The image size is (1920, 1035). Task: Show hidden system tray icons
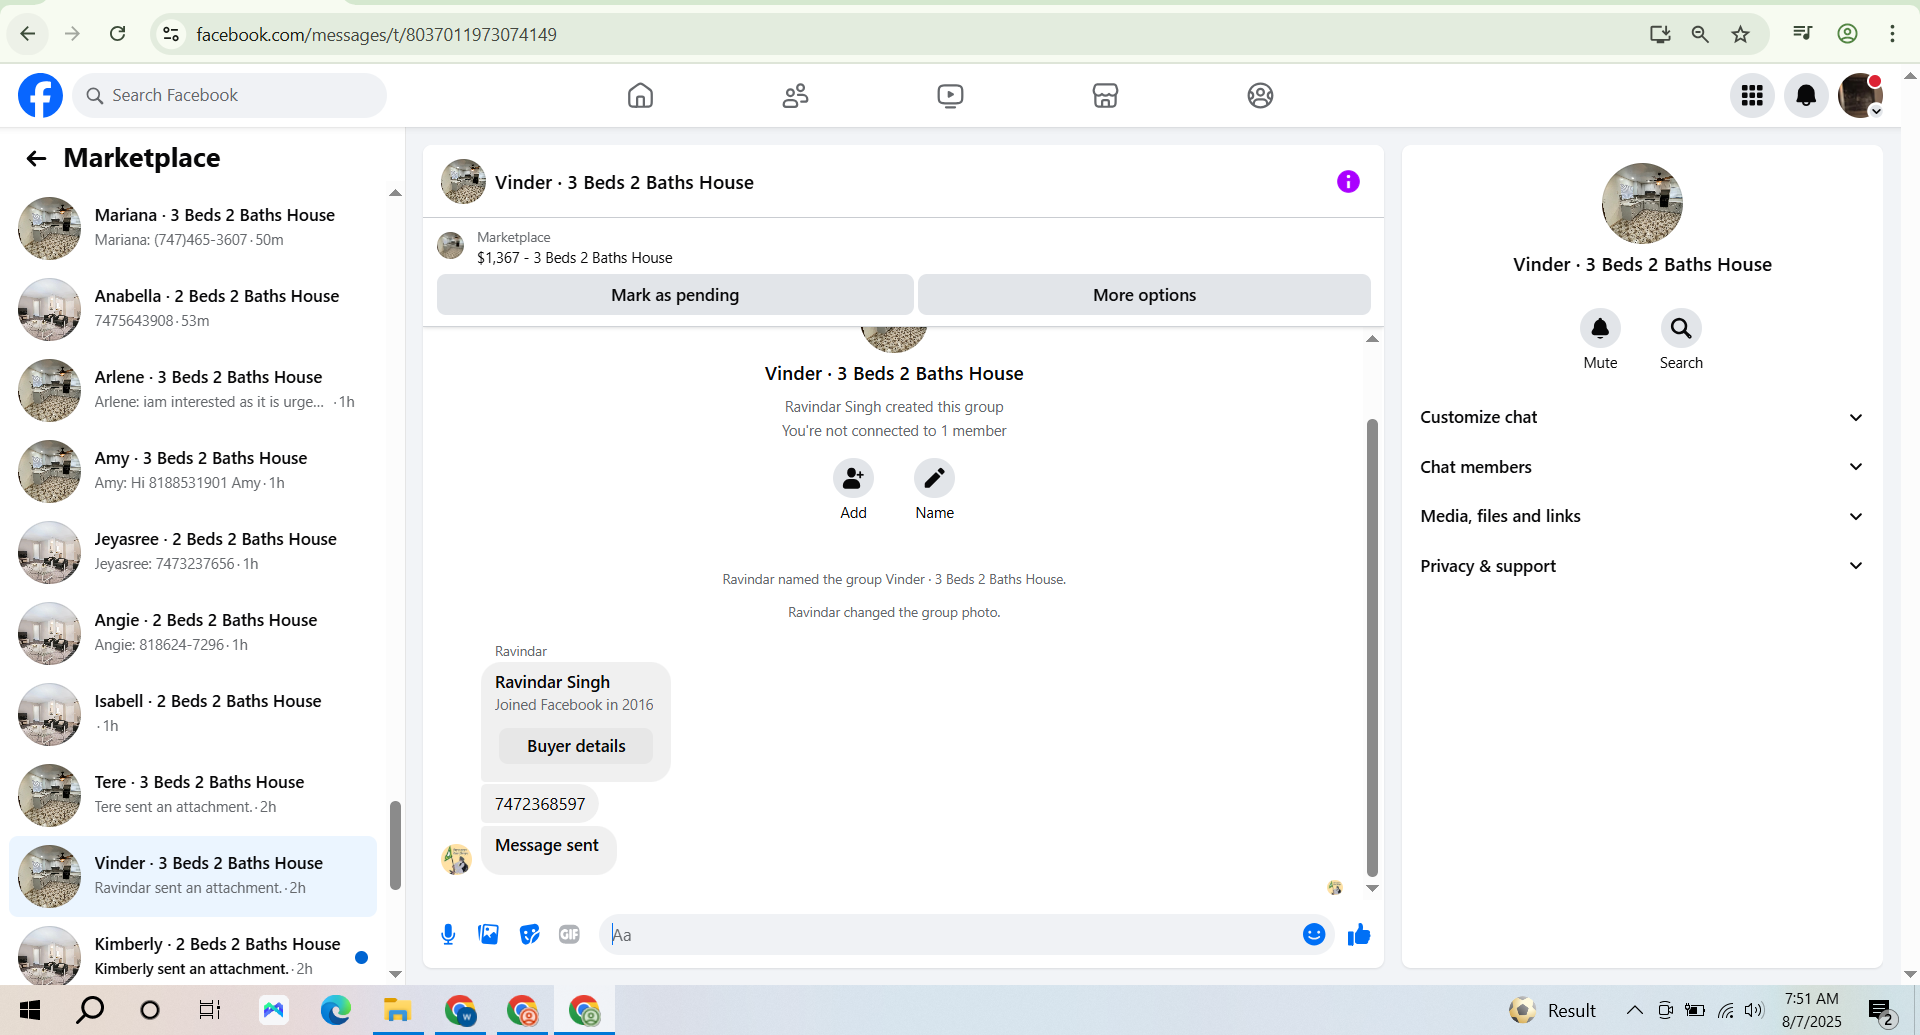(x=1634, y=1010)
